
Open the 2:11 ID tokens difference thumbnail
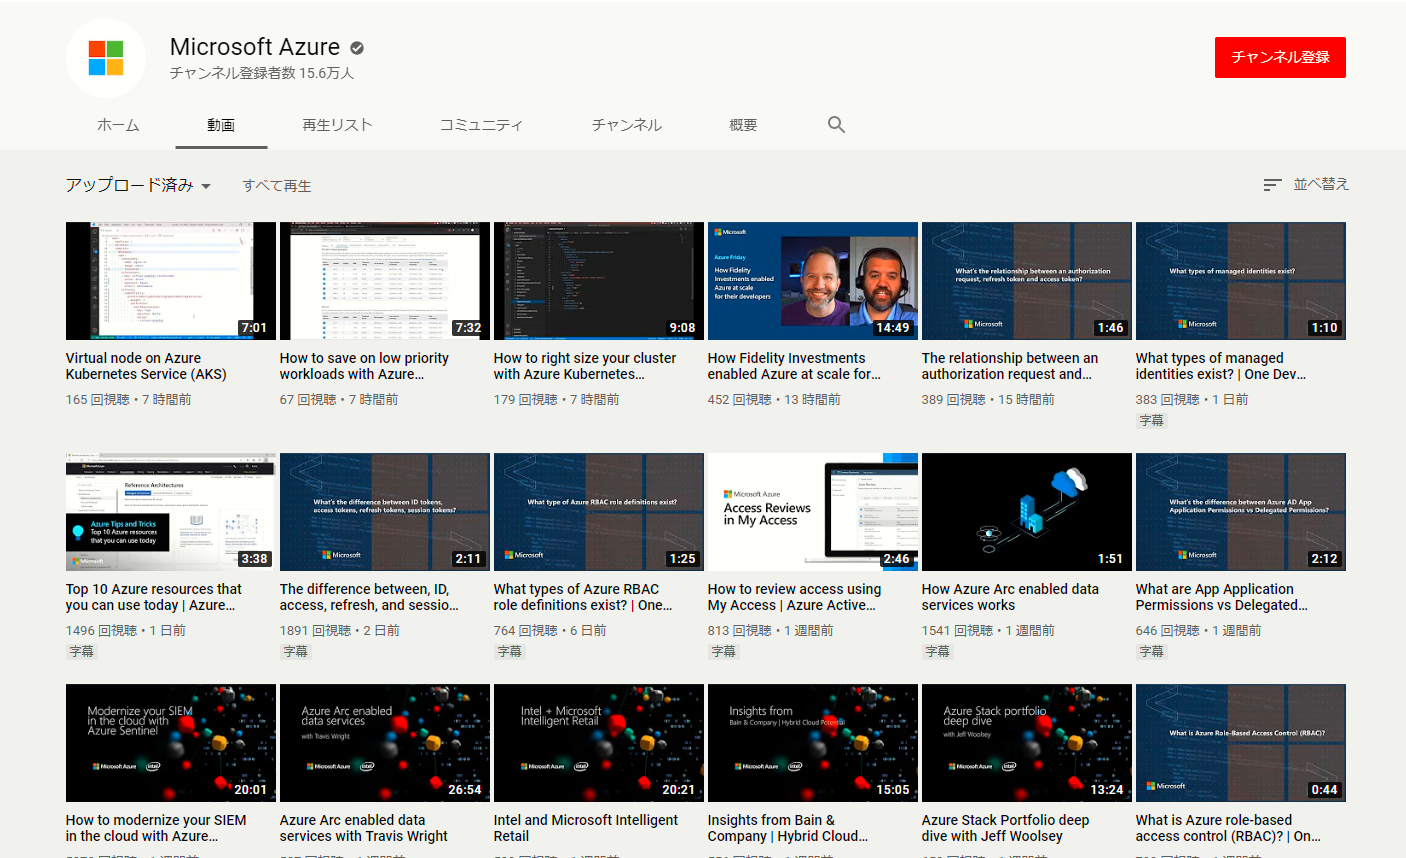coord(385,512)
